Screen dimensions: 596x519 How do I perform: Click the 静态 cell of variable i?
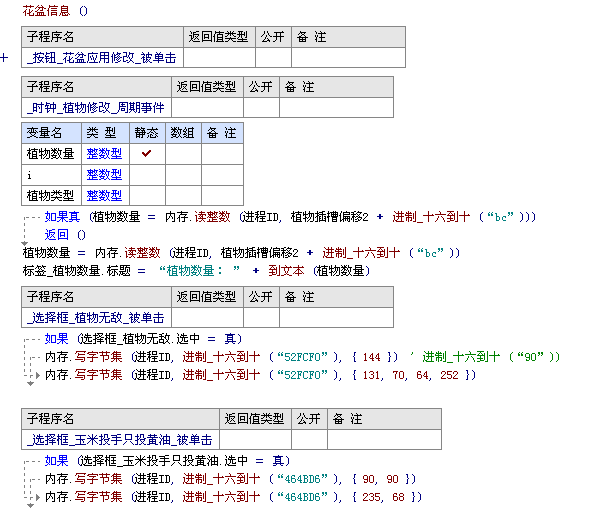coord(147,175)
